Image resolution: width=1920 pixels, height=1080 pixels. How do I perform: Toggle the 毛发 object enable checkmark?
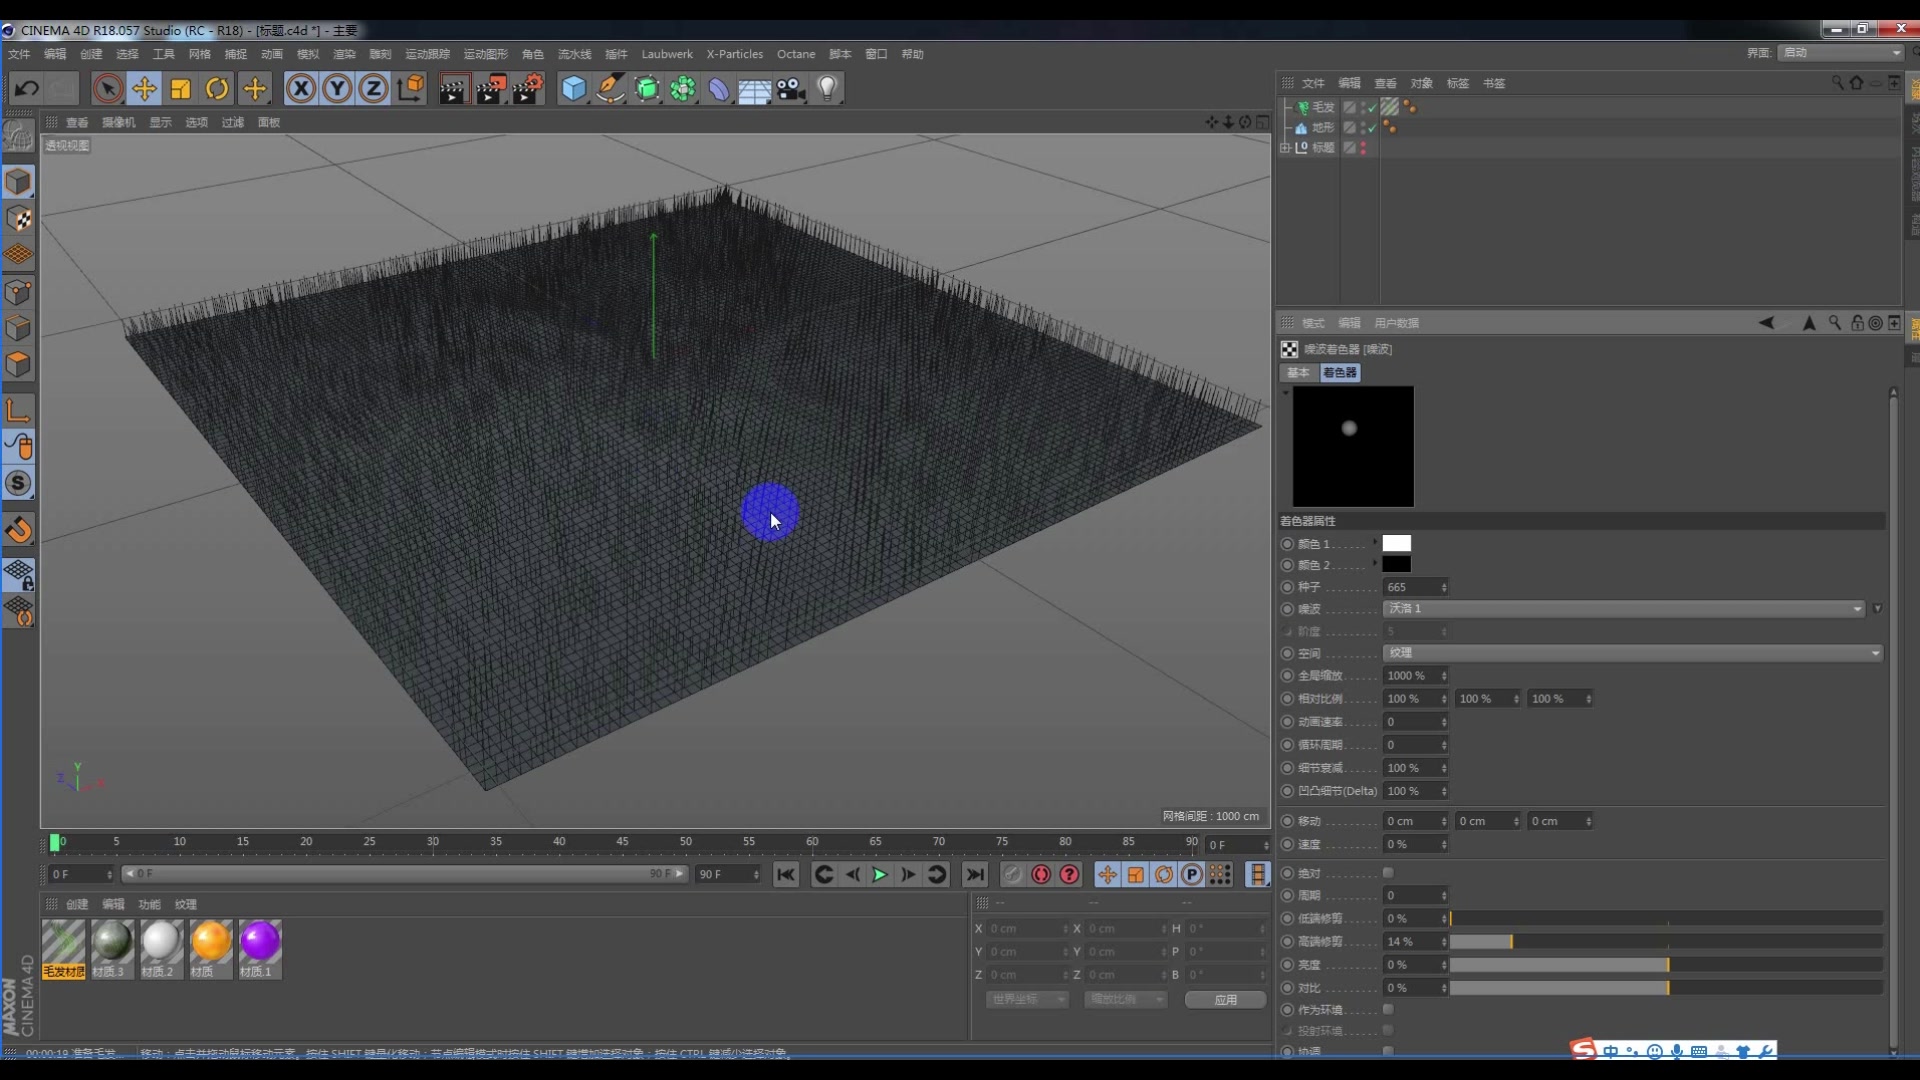click(1372, 108)
